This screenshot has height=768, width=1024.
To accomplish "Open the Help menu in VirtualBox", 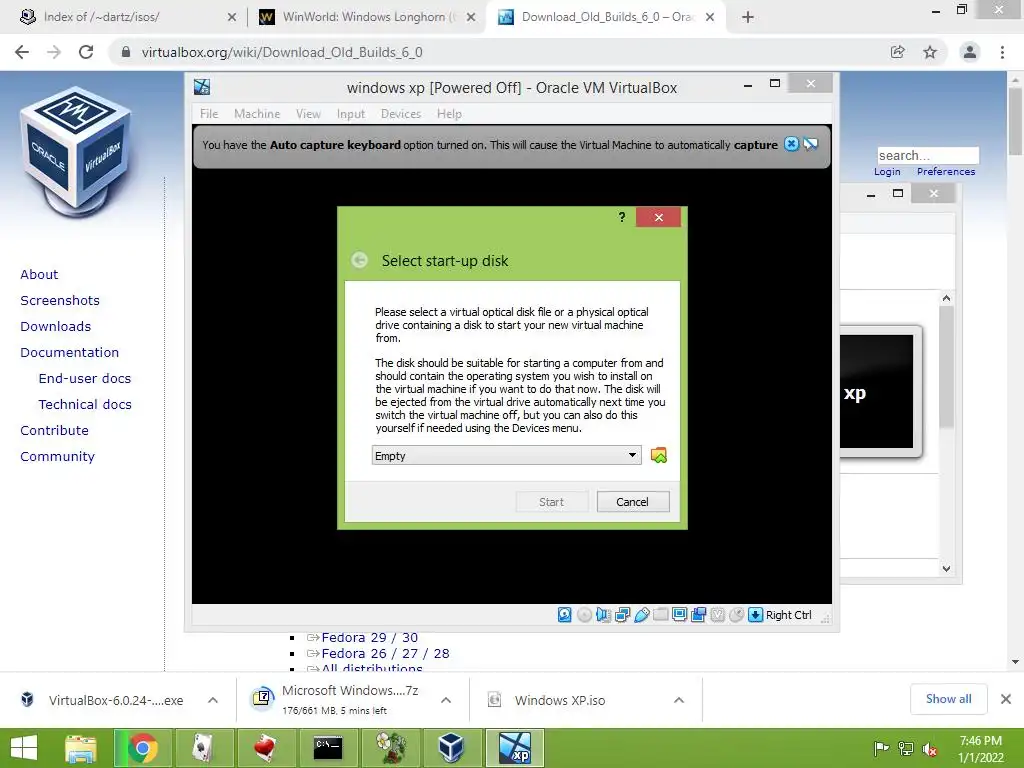I will tap(449, 114).
